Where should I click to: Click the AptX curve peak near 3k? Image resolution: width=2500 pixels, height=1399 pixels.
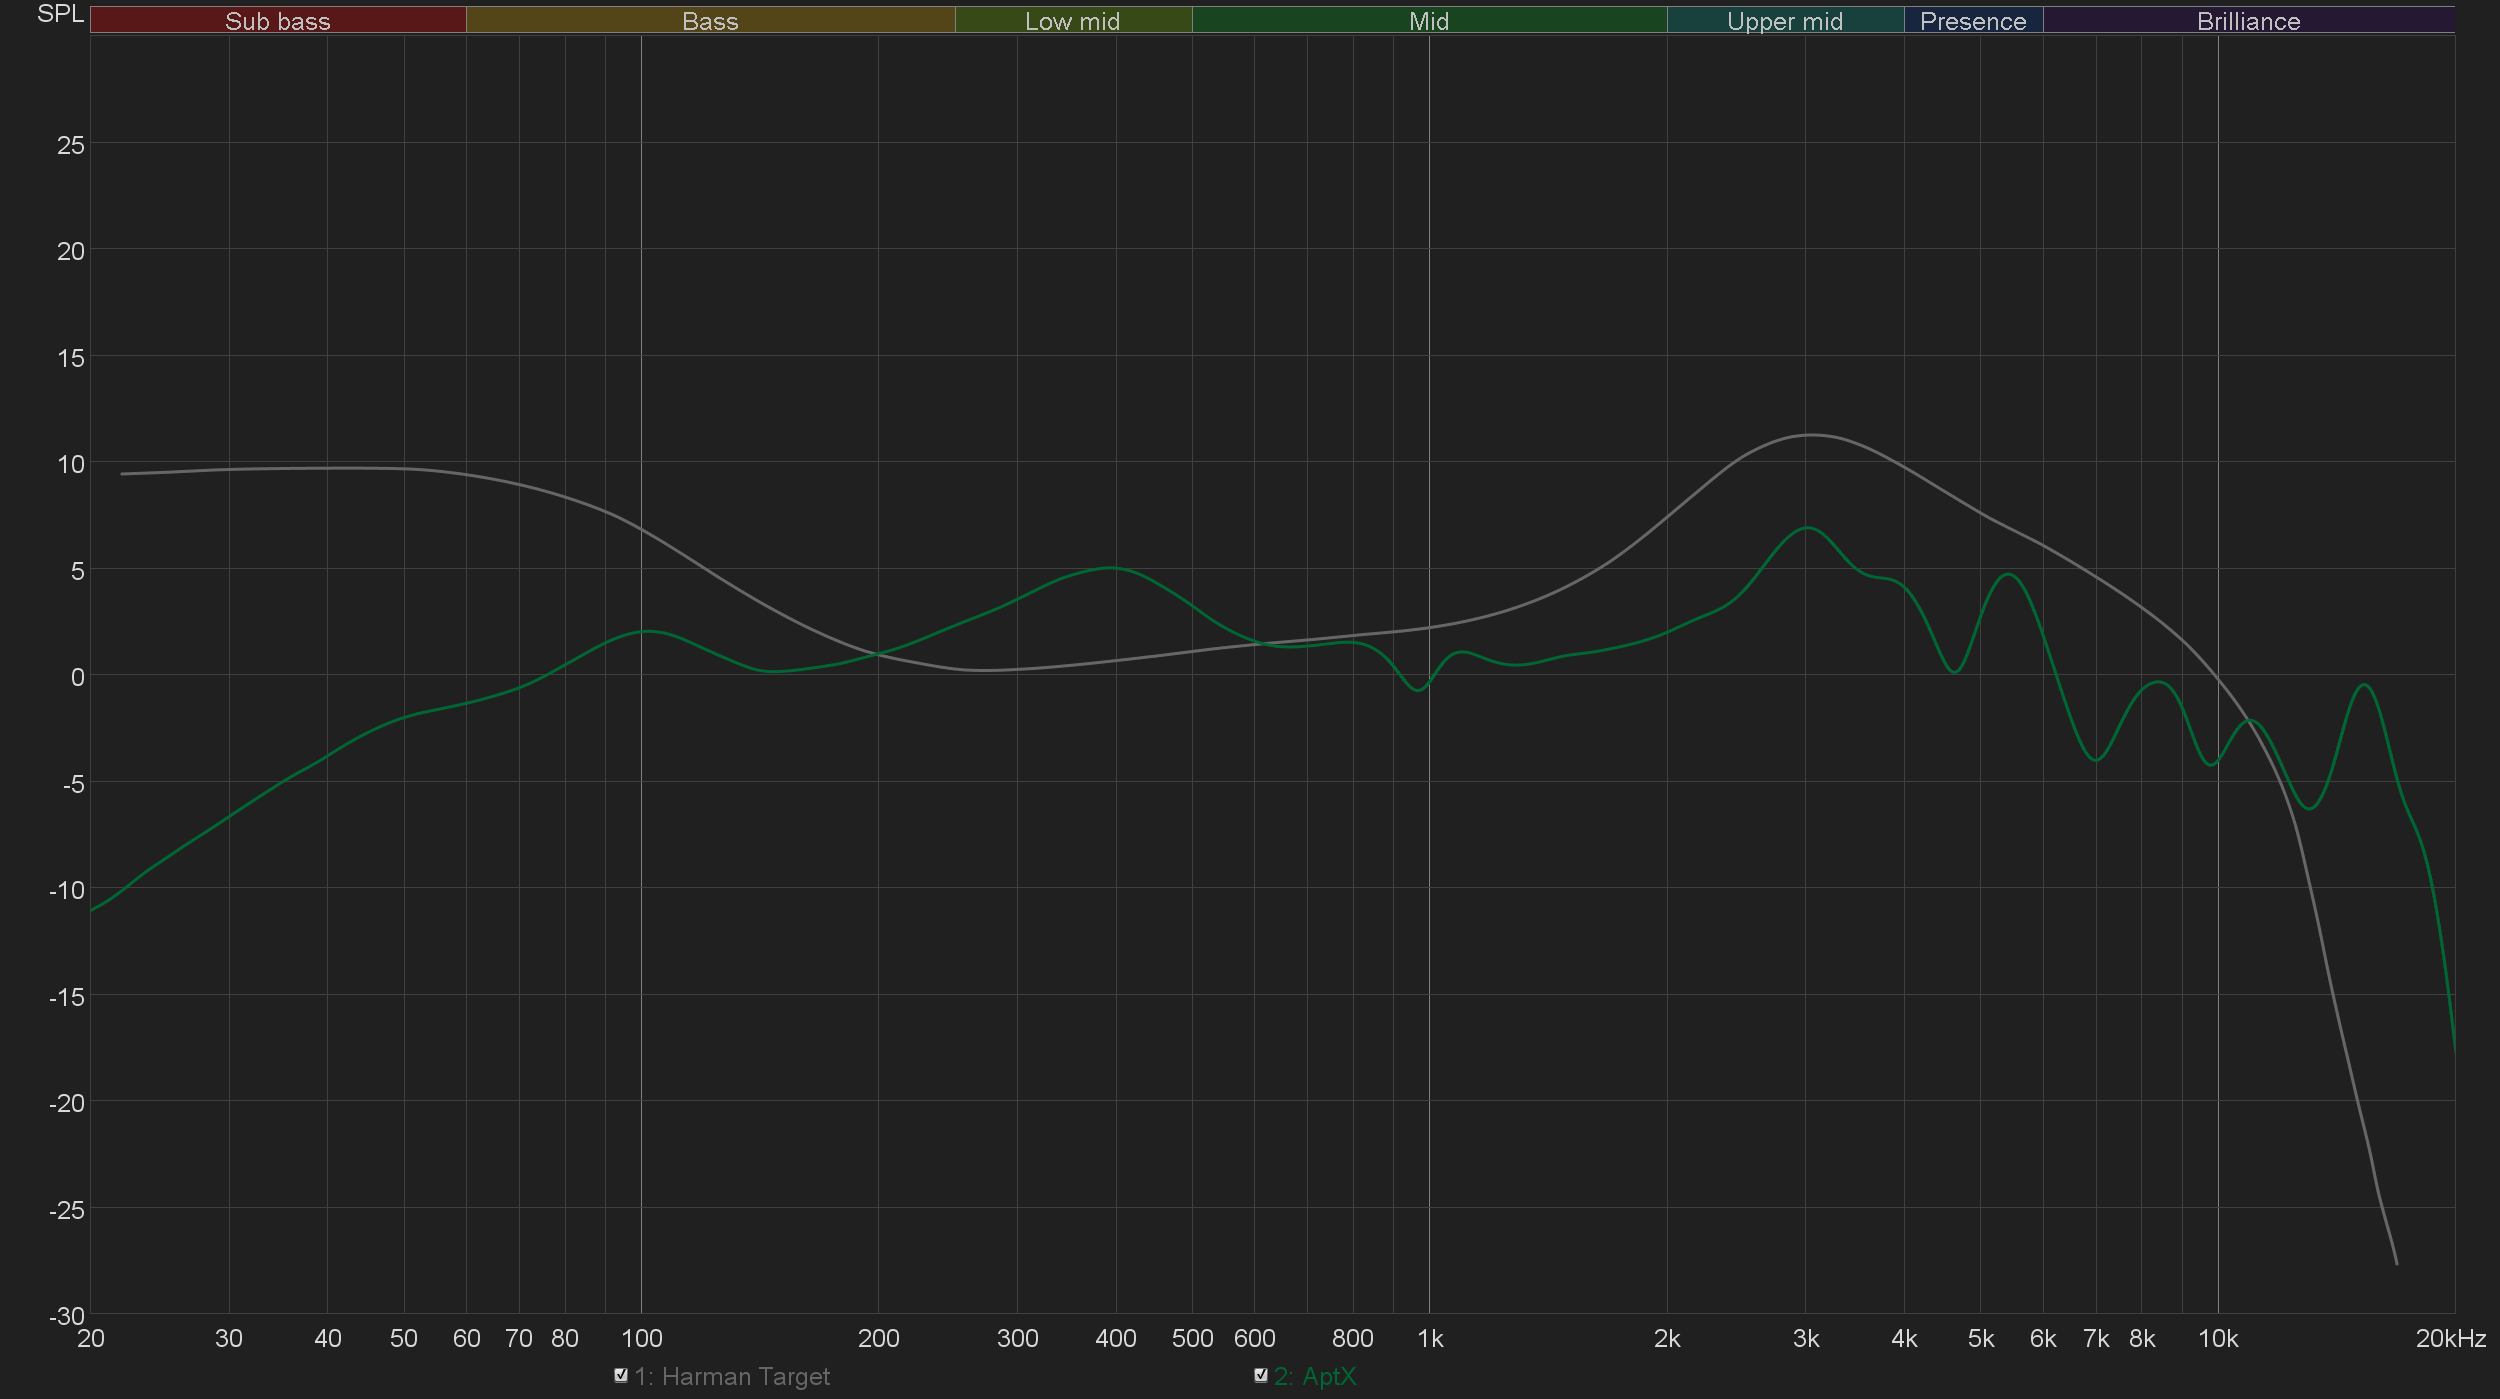(1808, 528)
